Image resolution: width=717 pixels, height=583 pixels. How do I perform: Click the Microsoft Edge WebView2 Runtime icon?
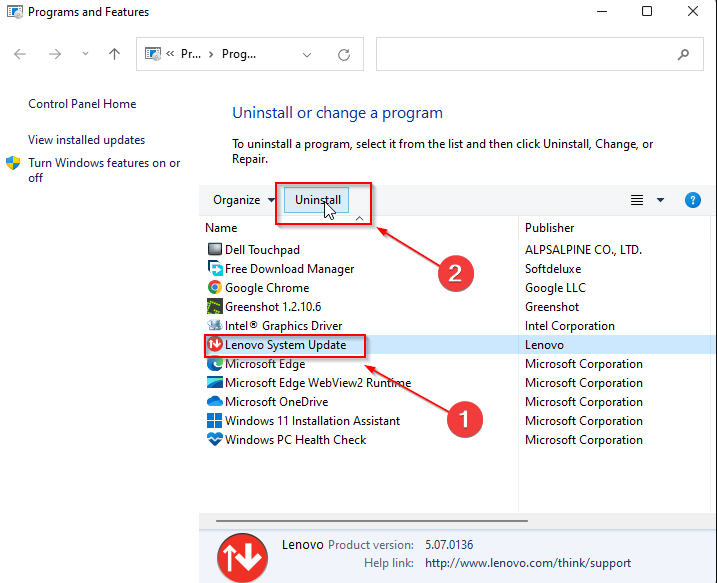(x=214, y=382)
